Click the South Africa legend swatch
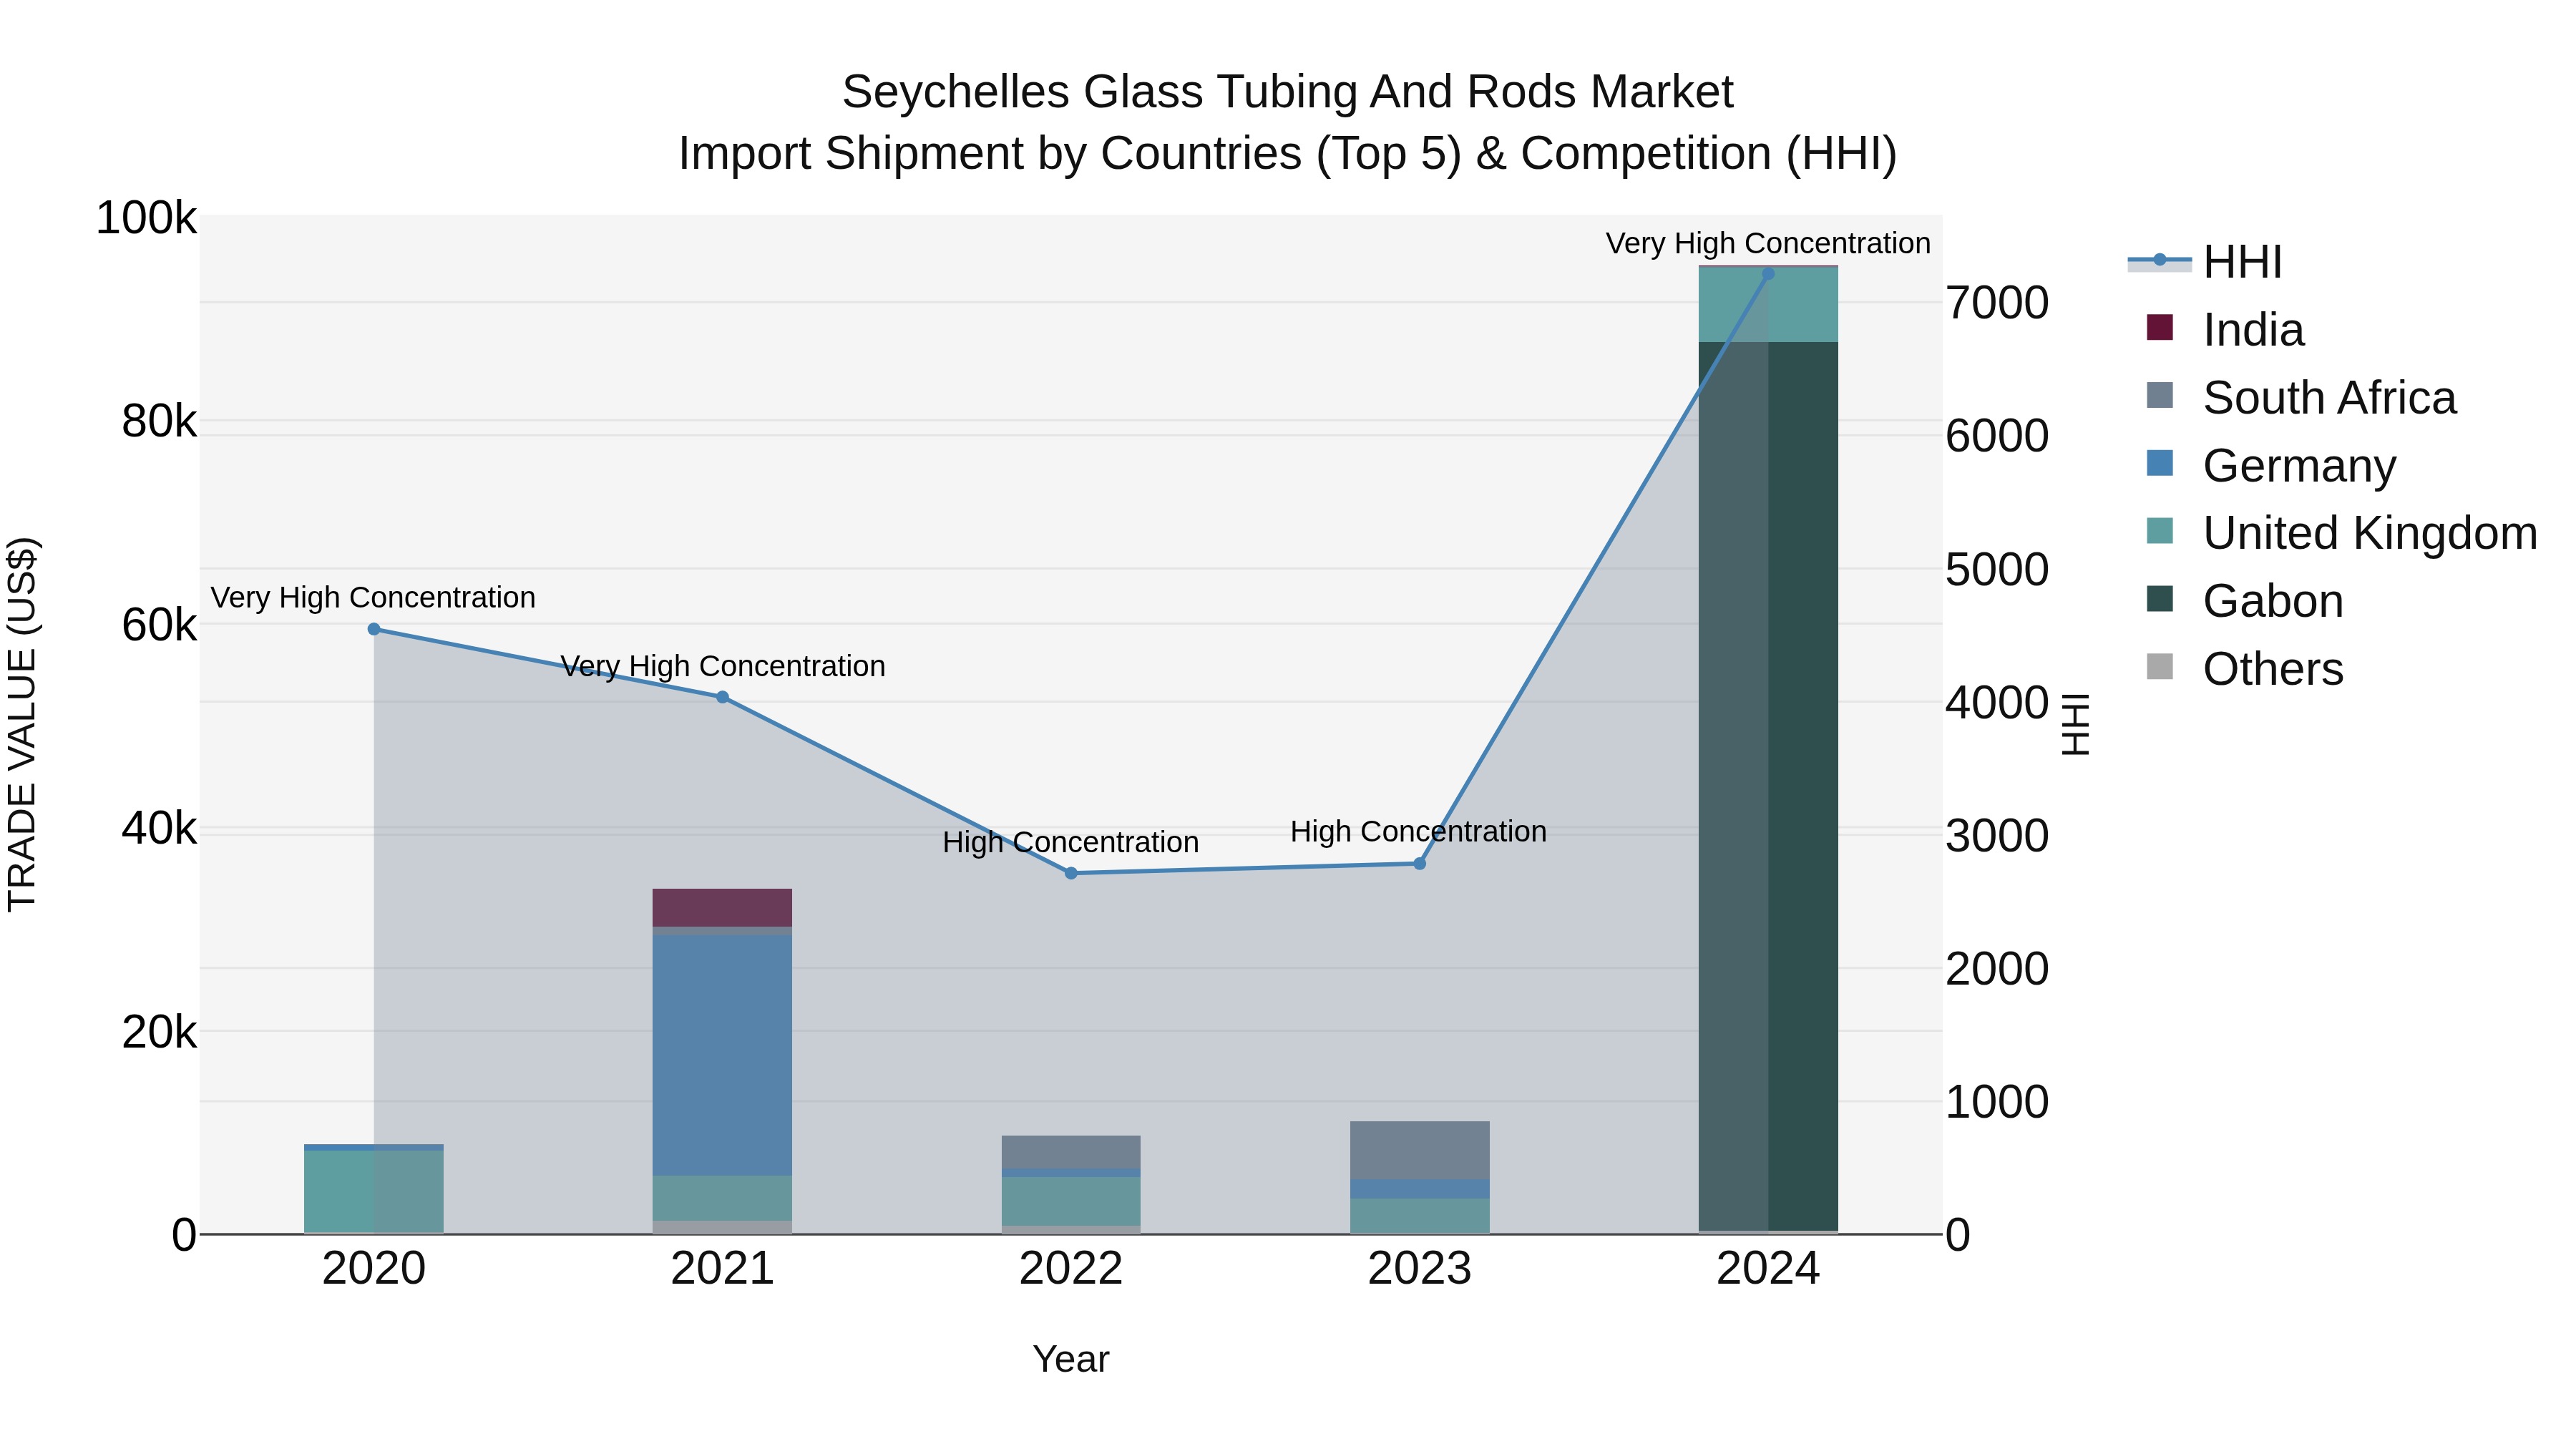Viewport: 2576px width, 1449px height. (2160, 395)
